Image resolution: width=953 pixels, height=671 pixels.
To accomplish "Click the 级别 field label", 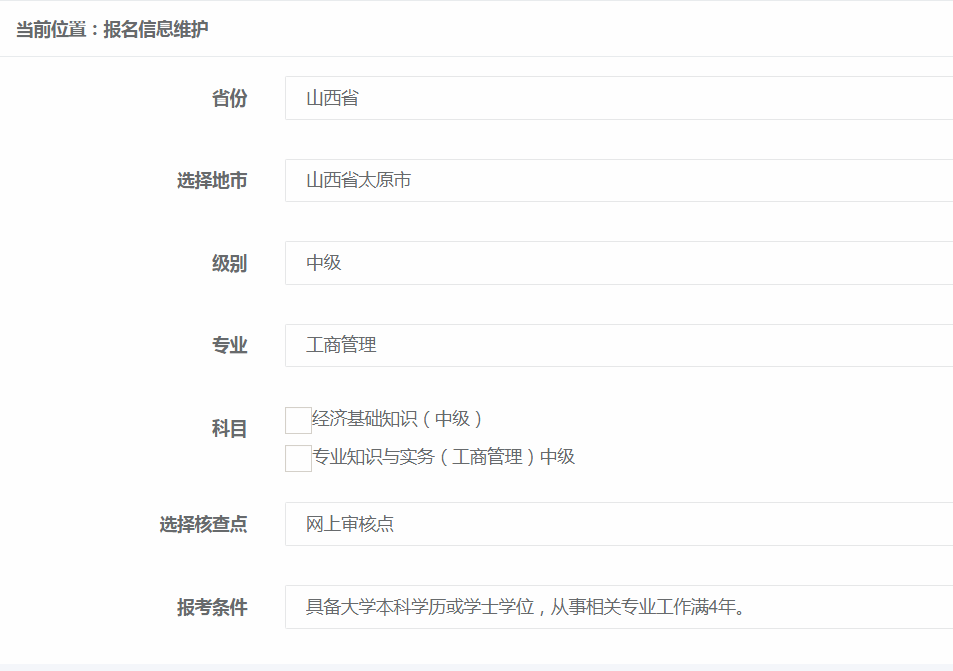I will click(x=229, y=264).
